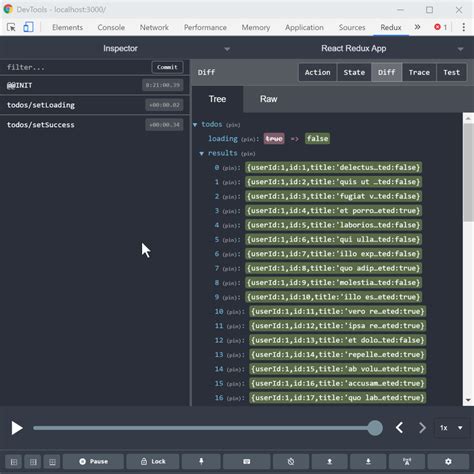
Task: Select the todos/setLoading action
Action: (95, 105)
